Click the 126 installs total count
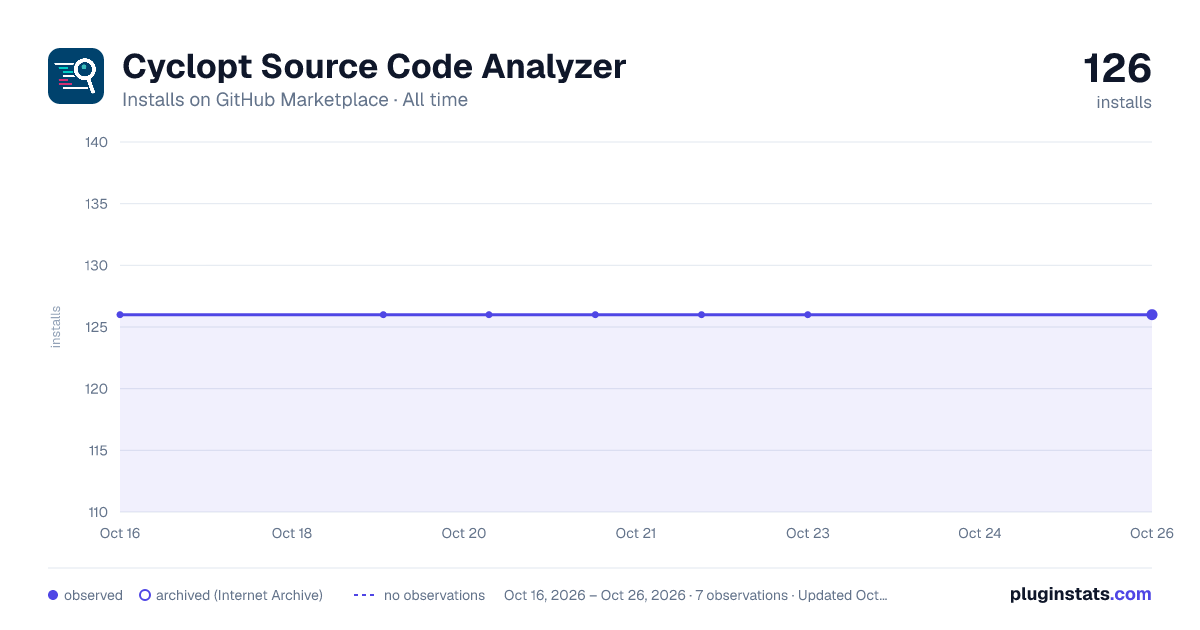This screenshot has height=630, width=1200. tap(1118, 80)
